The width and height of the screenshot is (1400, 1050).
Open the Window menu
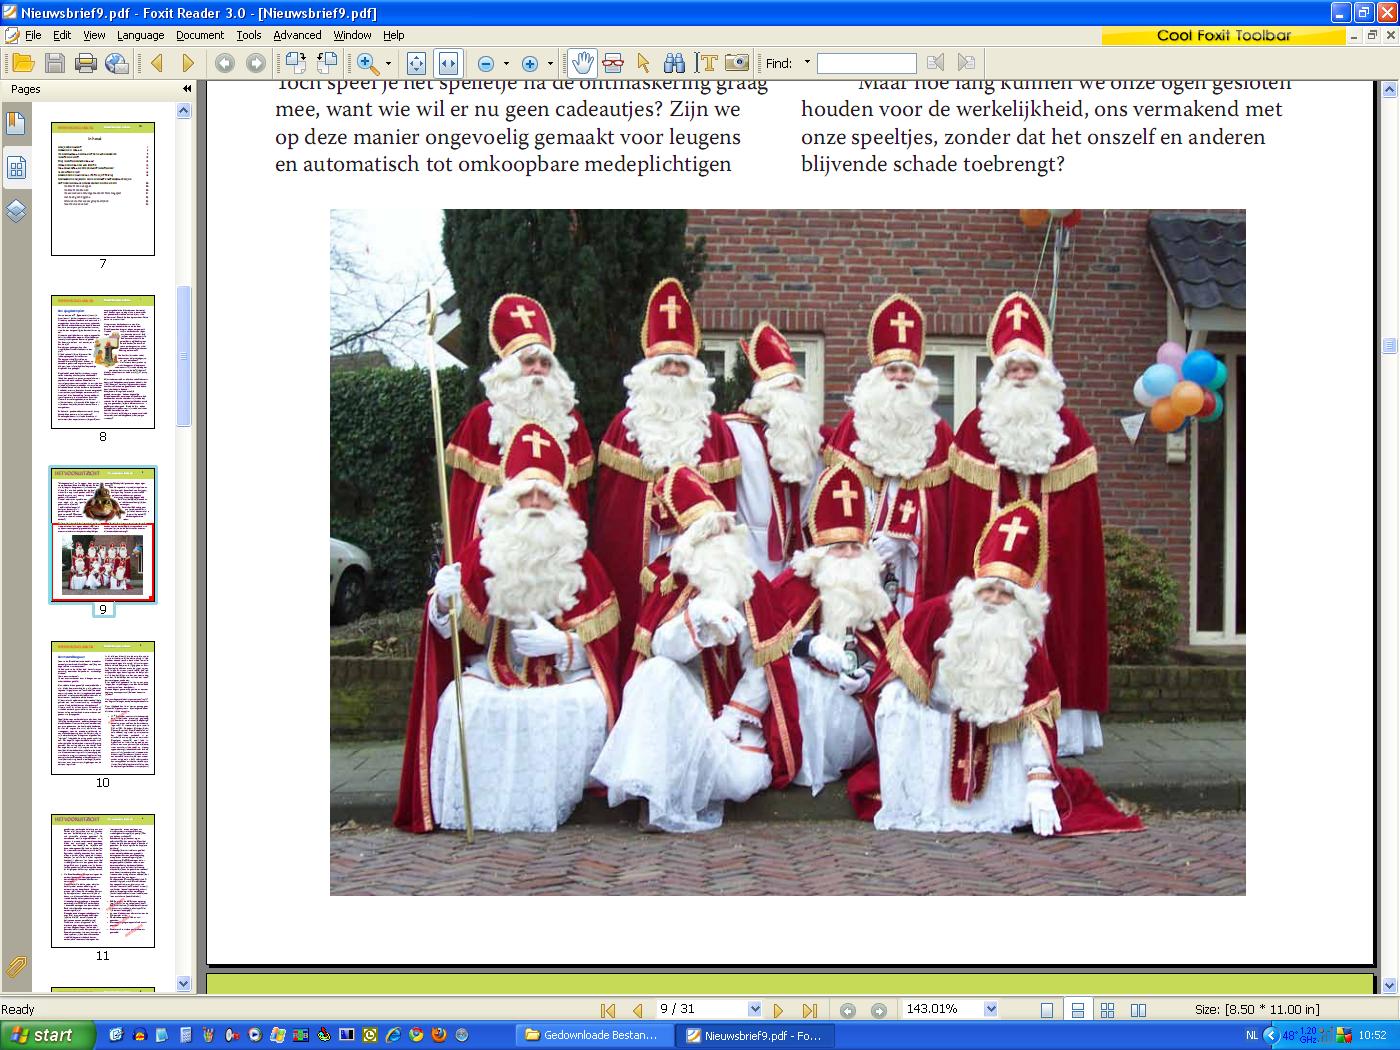tap(352, 35)
